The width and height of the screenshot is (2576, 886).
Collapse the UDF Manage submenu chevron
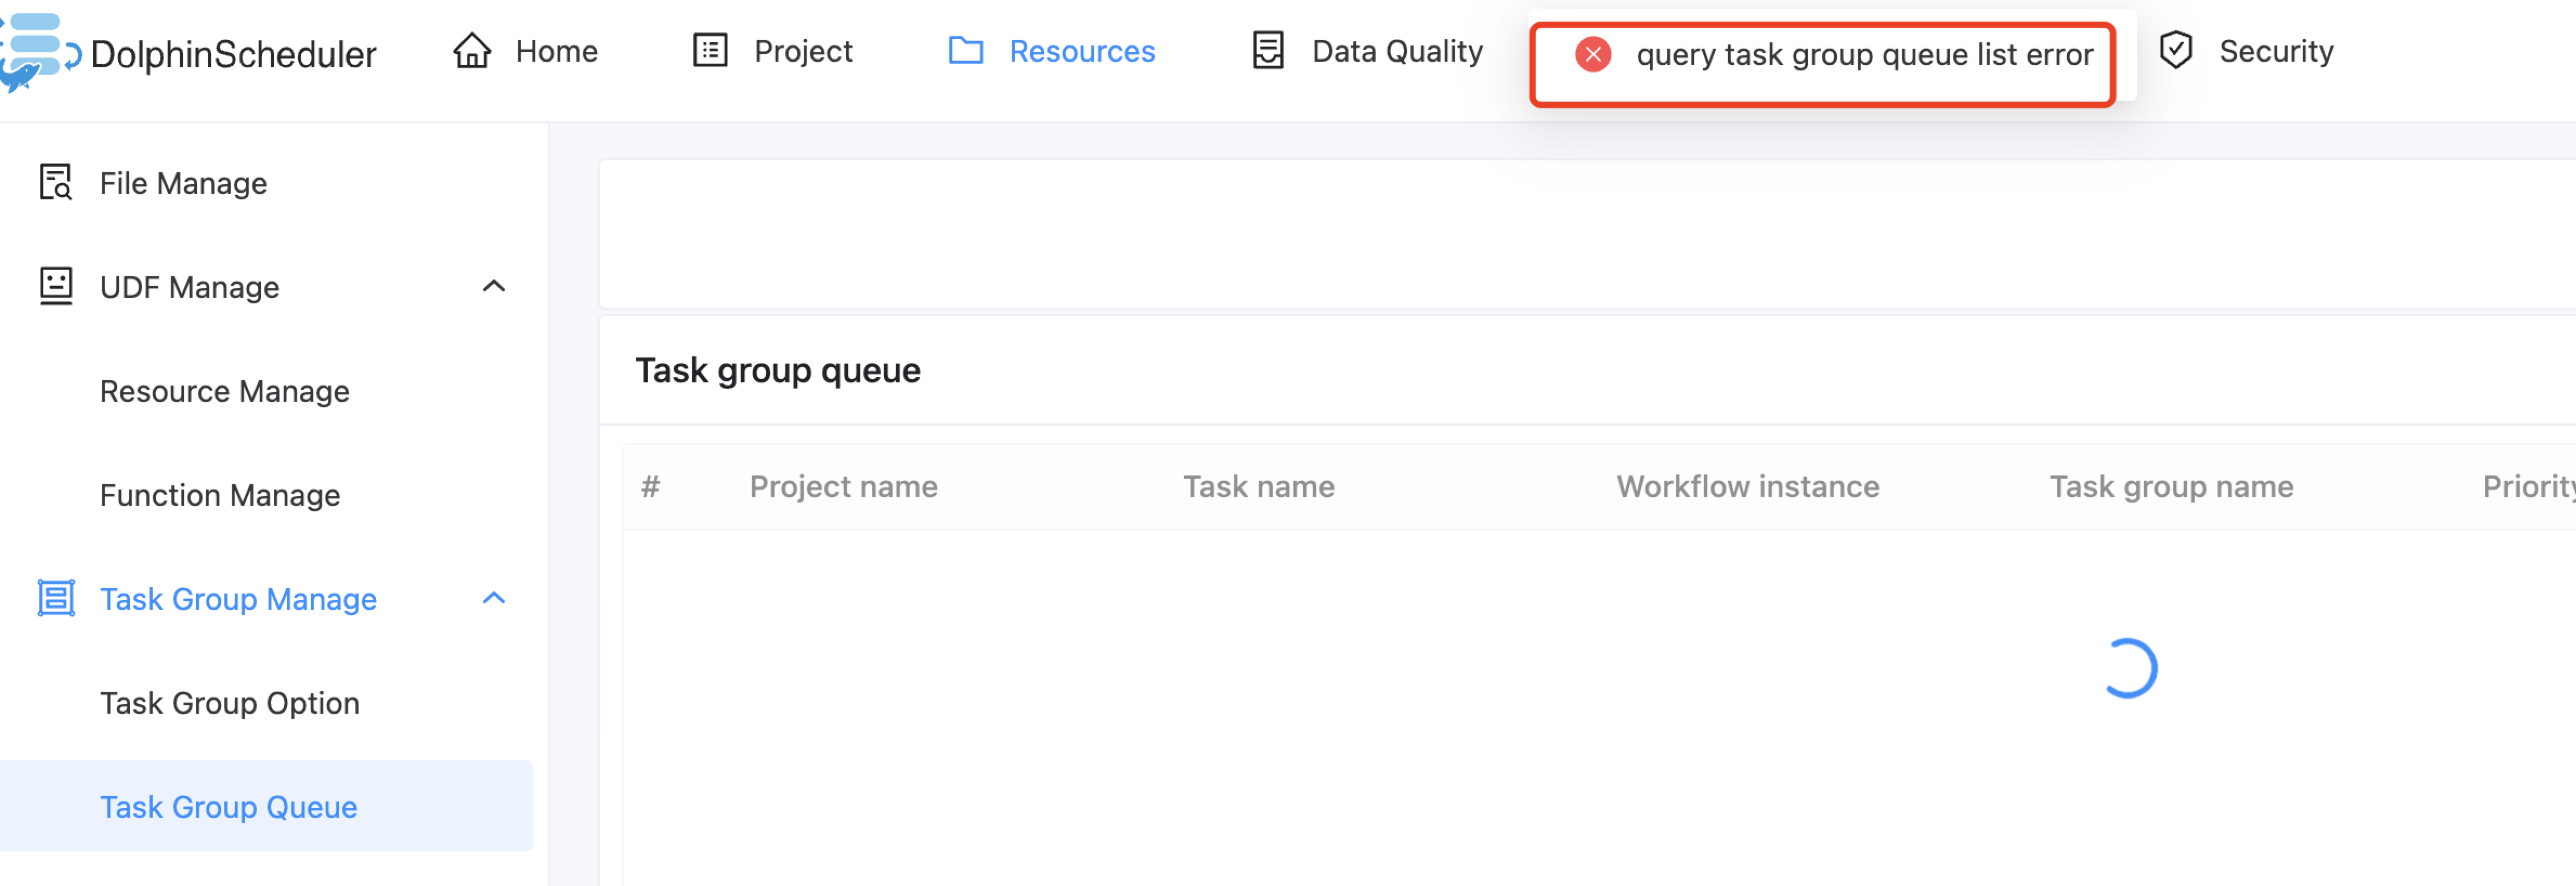(494, 287)
